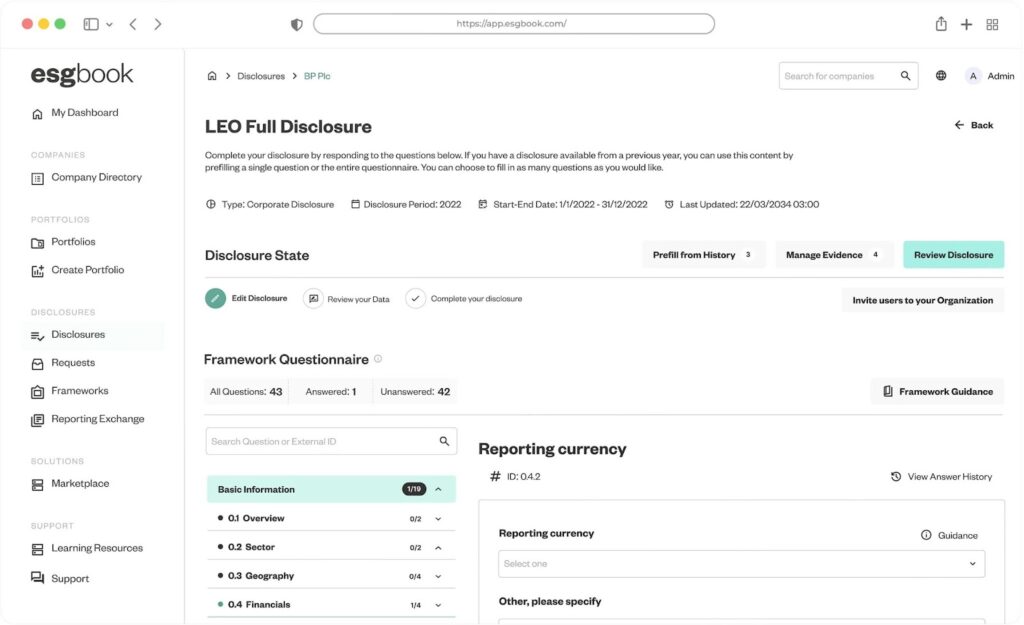1024x625 pixels.
Task: Filter by Answered: 1
Action: pos(330,392)
